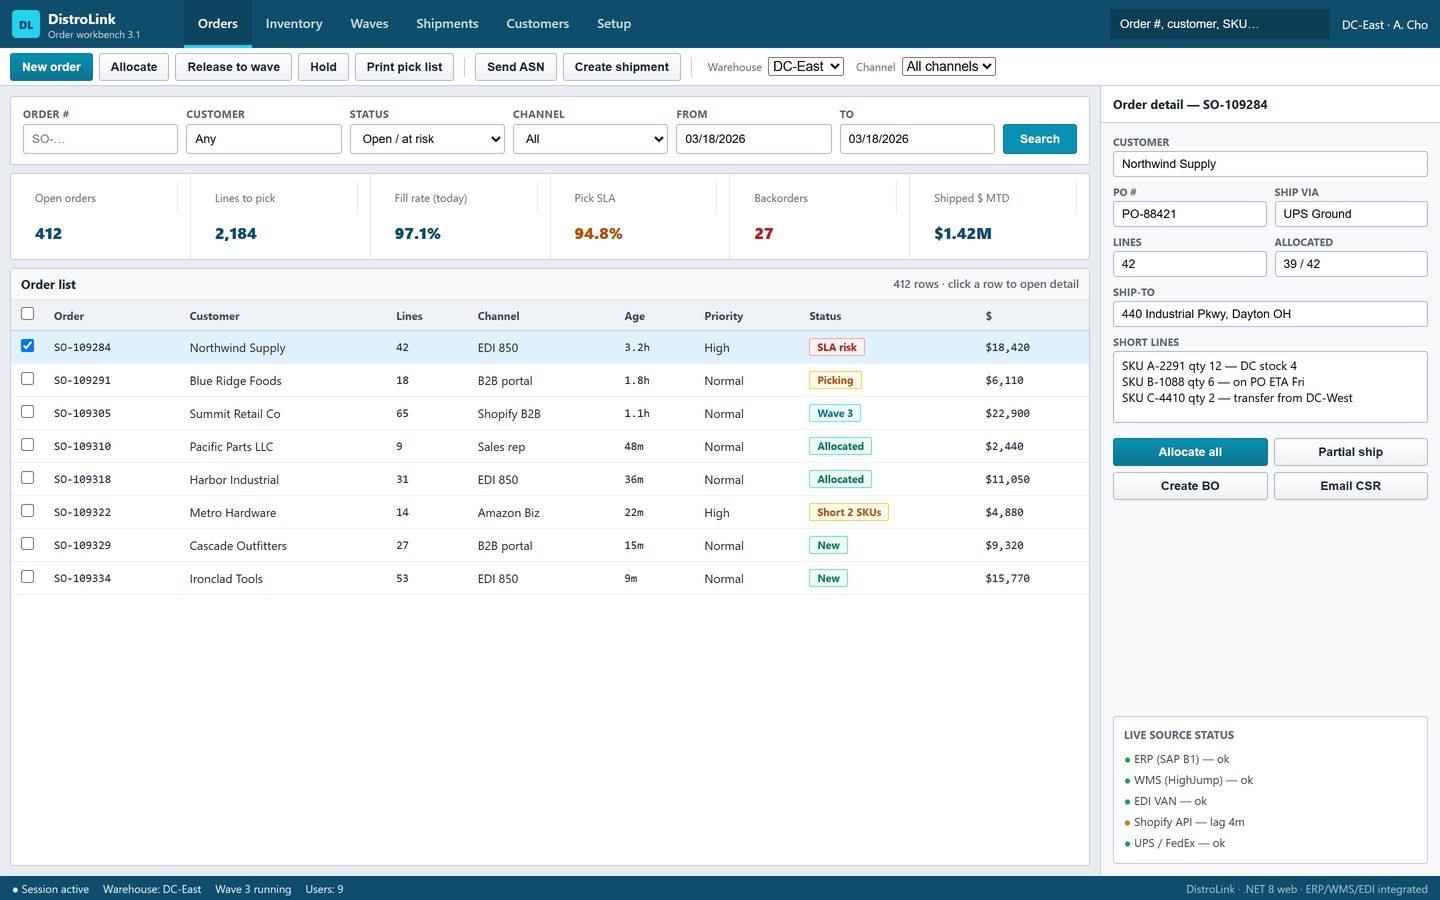Viewport: 1440px width, 900px height.
Task: Click the Backorders 27 metric
Action: (x=819, y=217)
